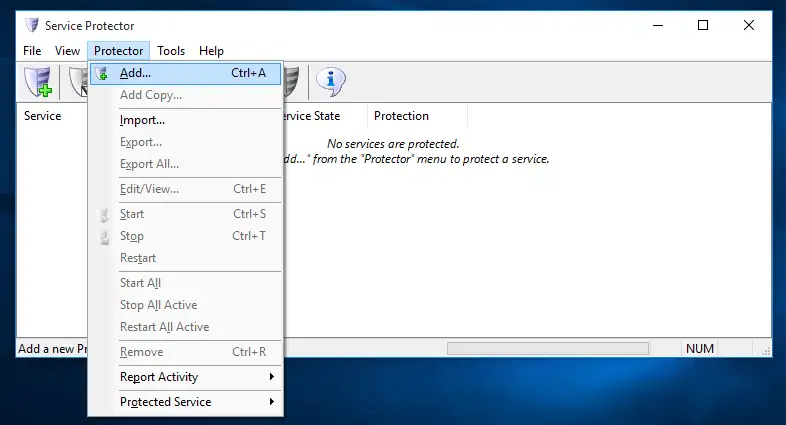The image size is (786, 425).
Task: Click the shield icon beside Add menu entry
Action: click(x=102, y=73)
